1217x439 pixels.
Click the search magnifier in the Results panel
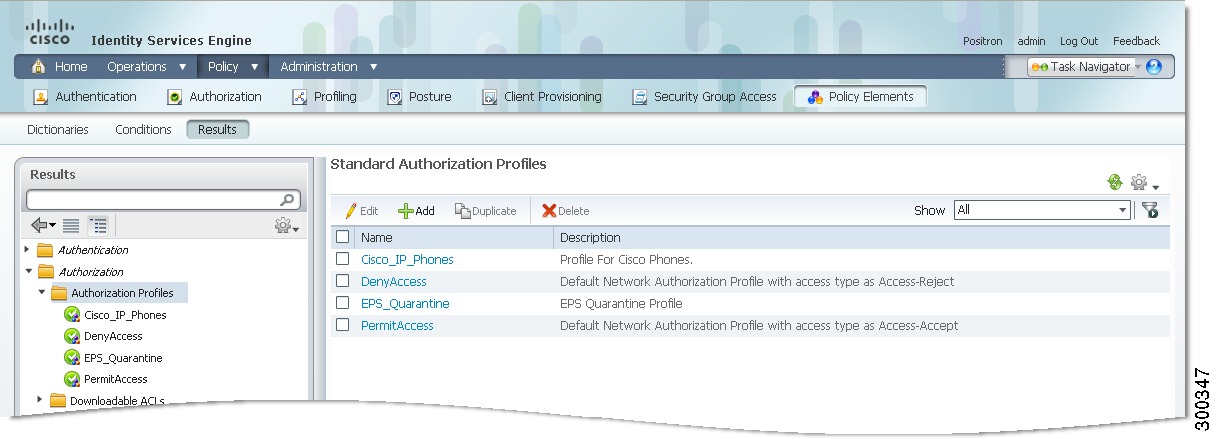(288, 200)
